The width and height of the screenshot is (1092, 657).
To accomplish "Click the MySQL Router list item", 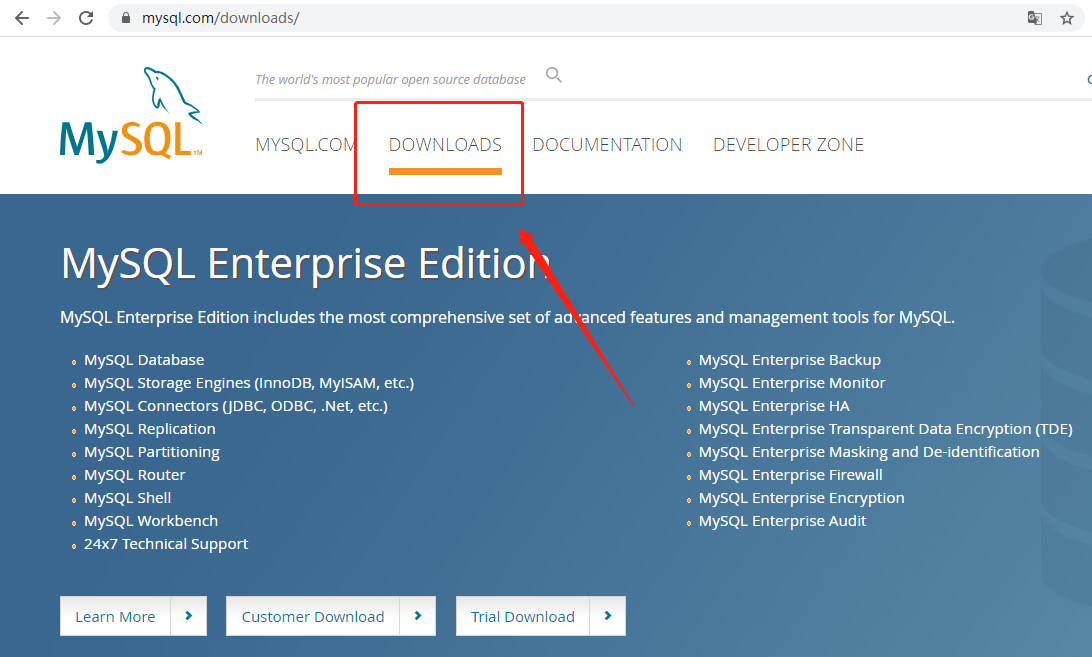I will tap(134, 475).
